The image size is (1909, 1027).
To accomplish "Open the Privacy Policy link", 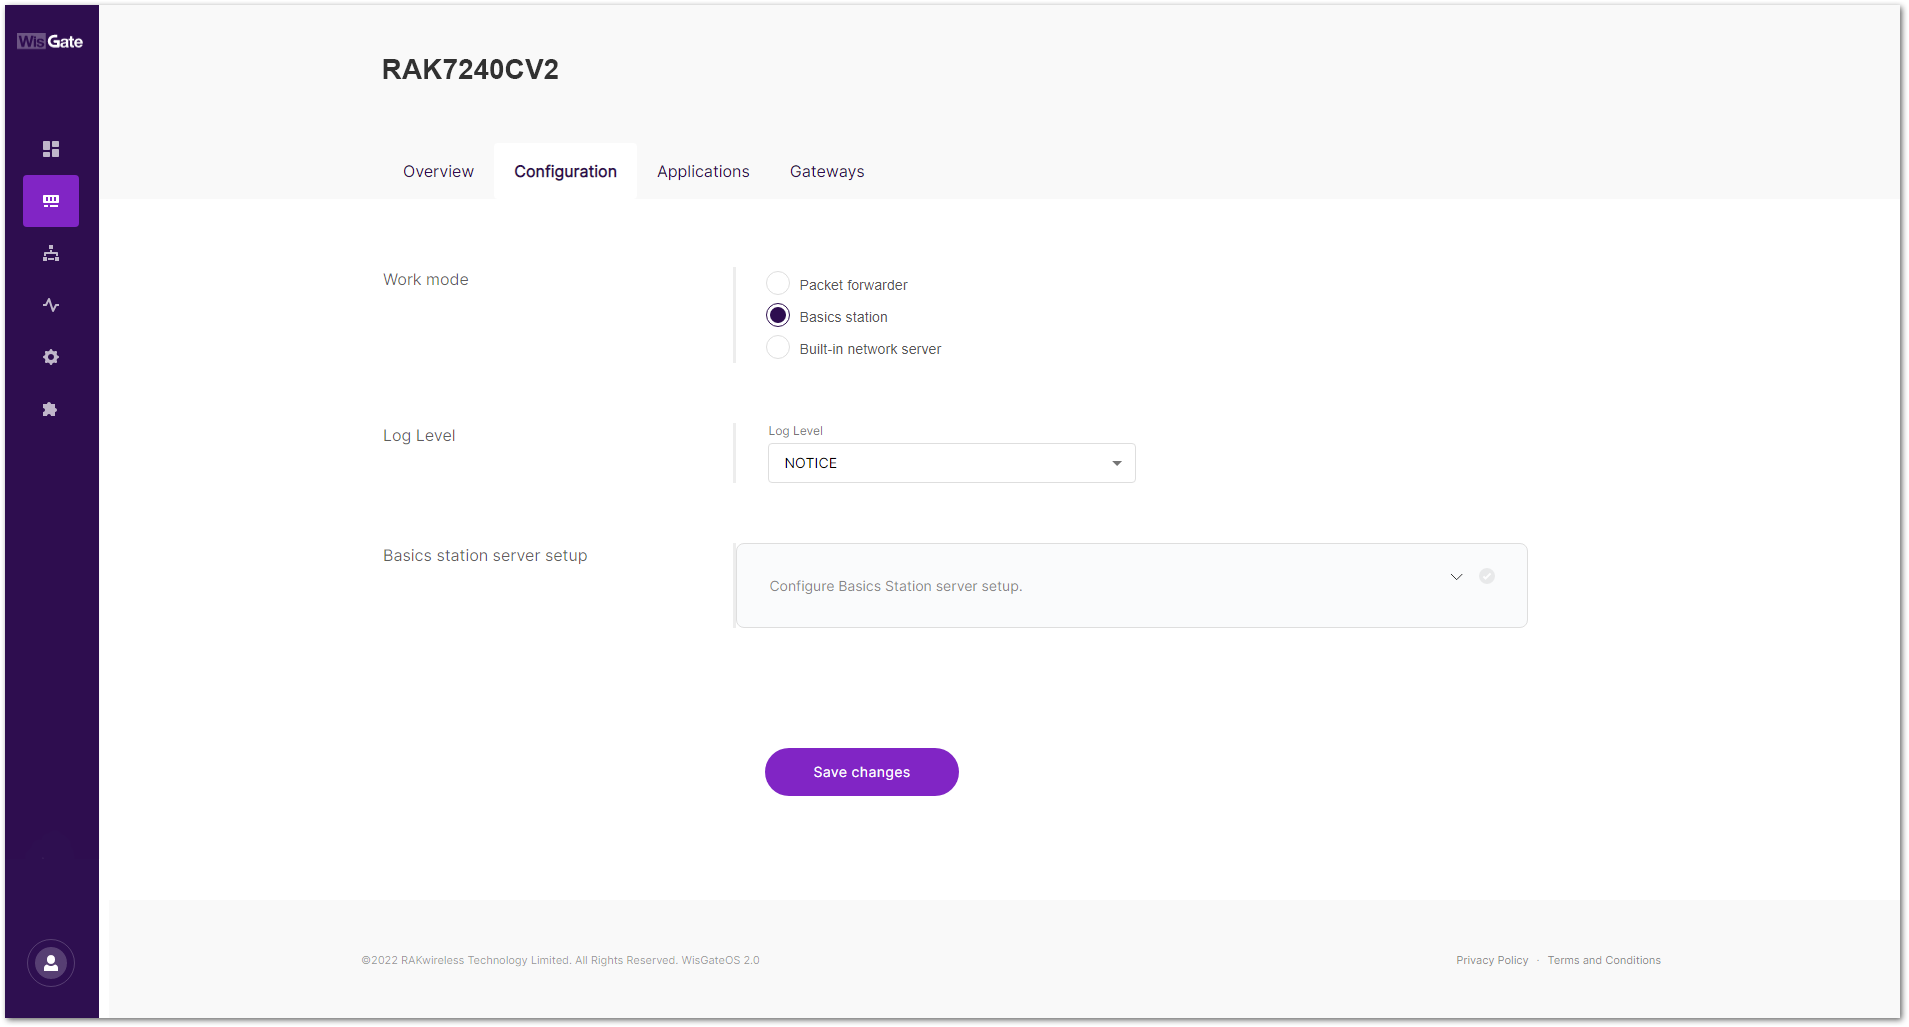I will click(1492, 960).
